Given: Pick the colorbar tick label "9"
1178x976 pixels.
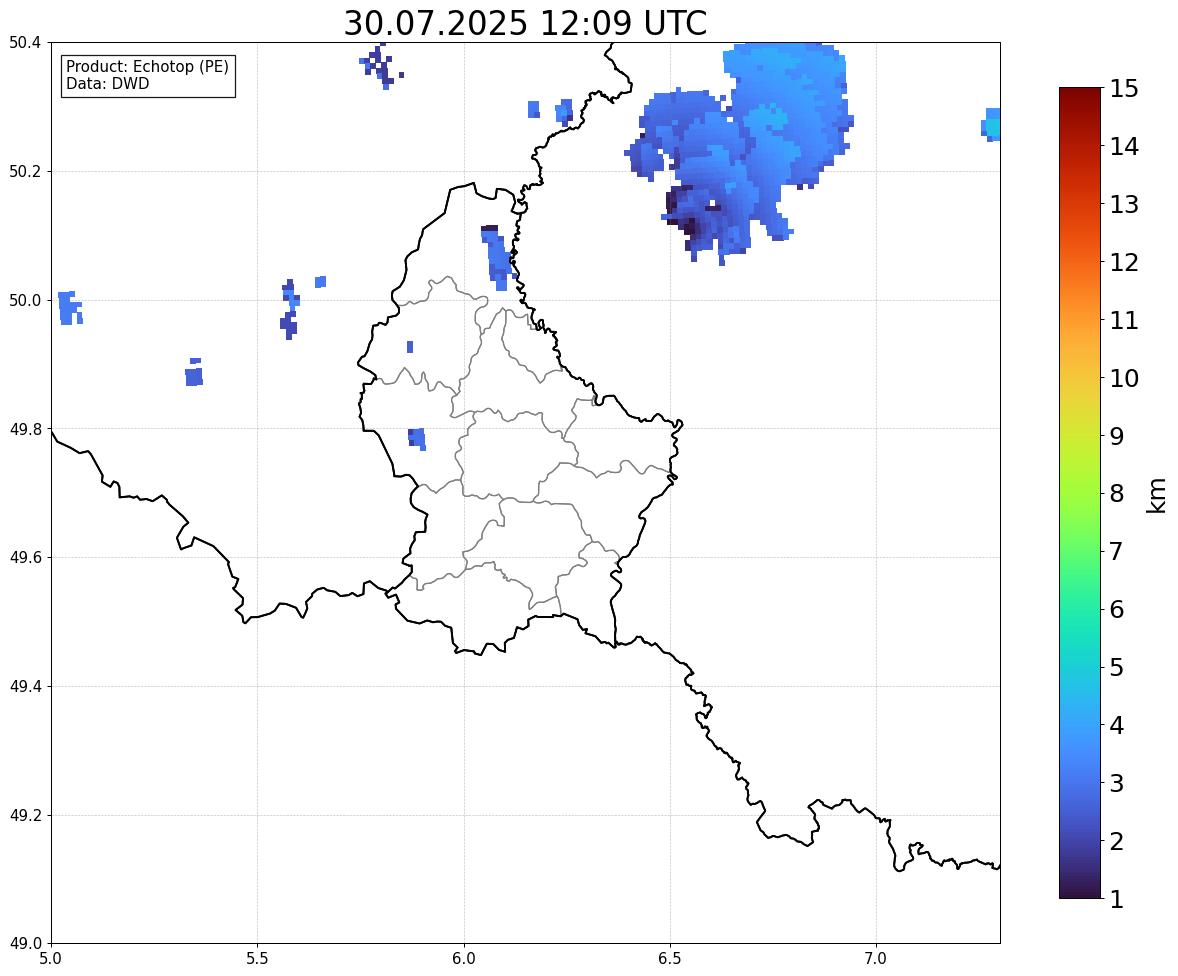Looking at the screenshot, I should [1117, 436].
